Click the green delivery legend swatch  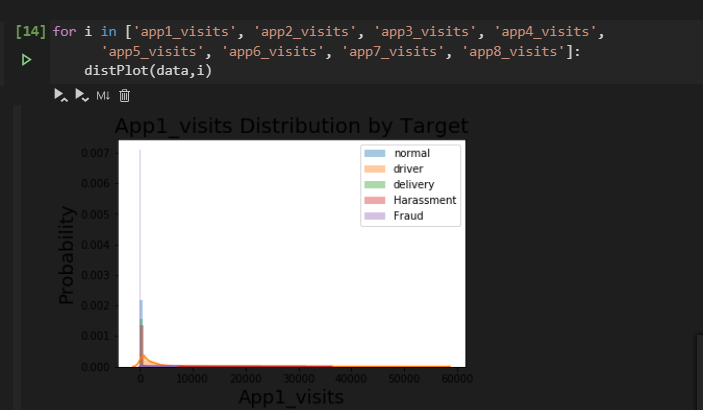375,184
